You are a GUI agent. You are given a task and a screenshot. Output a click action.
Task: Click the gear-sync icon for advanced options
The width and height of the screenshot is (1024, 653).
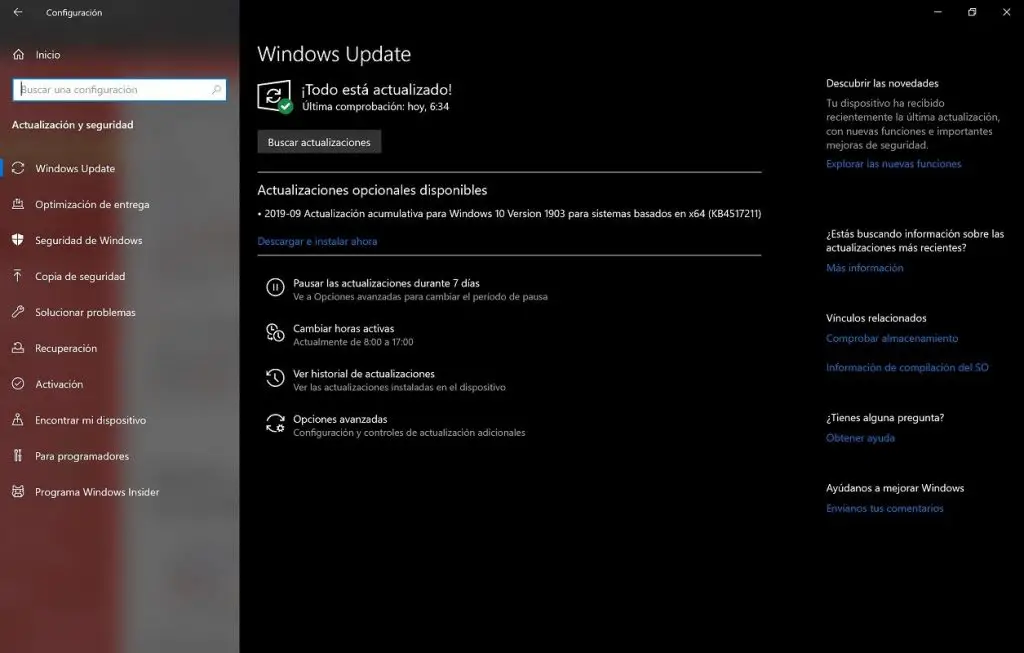click(275, 424)
